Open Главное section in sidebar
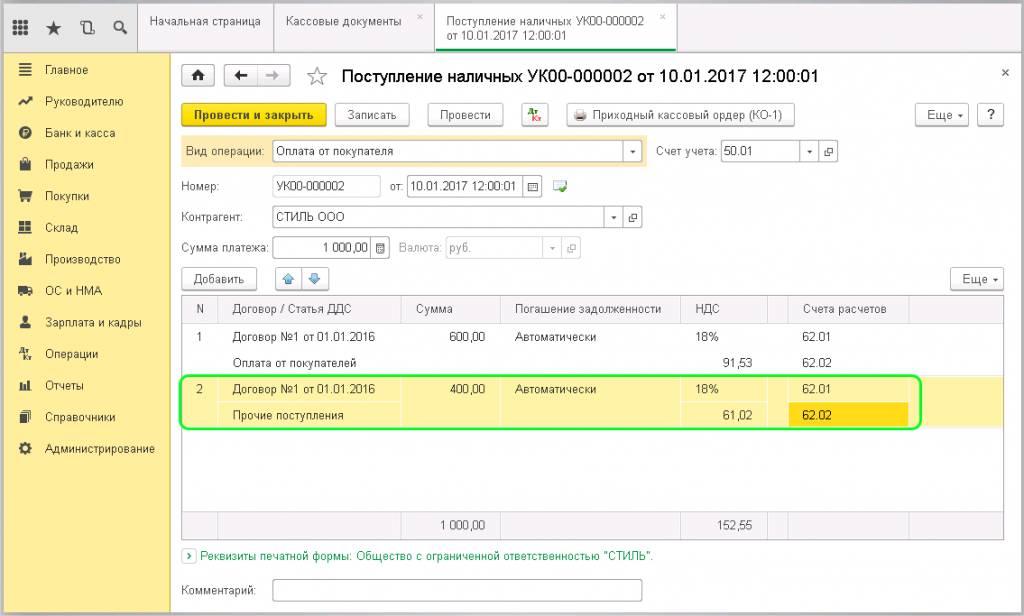This screenshot has height=616, width=1024. coord(67,70)
